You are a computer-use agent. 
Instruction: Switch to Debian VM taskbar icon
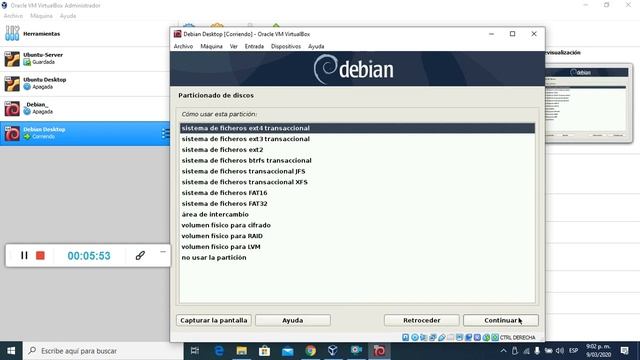379,351
